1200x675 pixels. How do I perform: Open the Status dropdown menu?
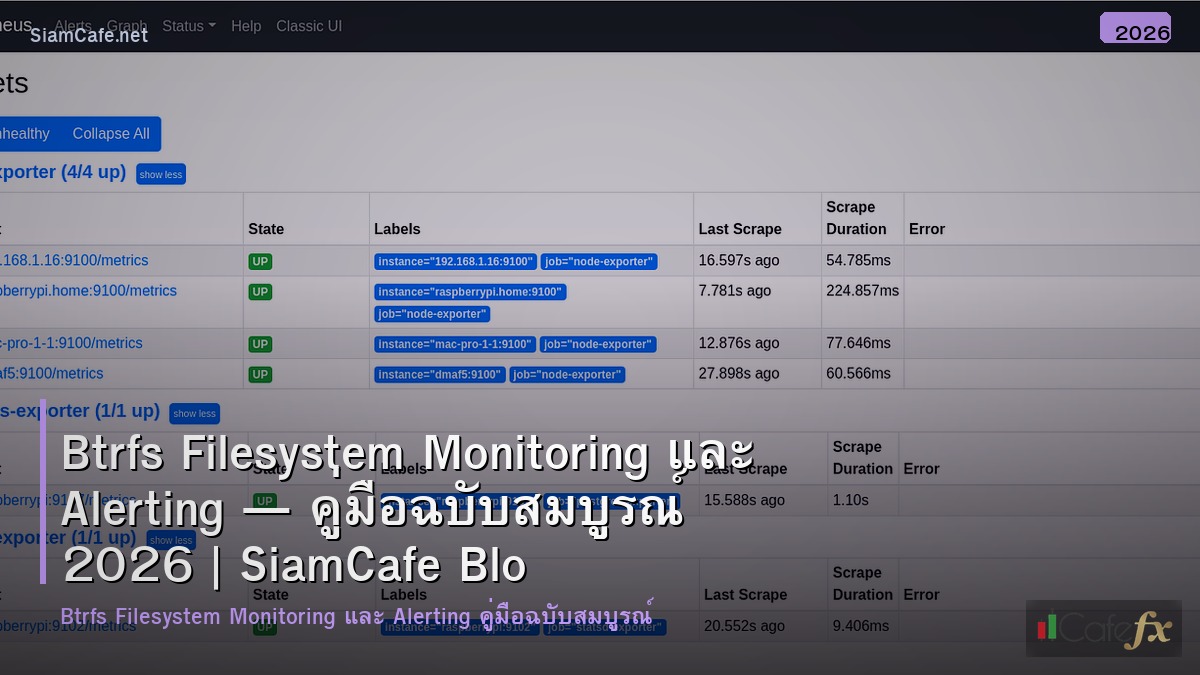tap(188, 26)
